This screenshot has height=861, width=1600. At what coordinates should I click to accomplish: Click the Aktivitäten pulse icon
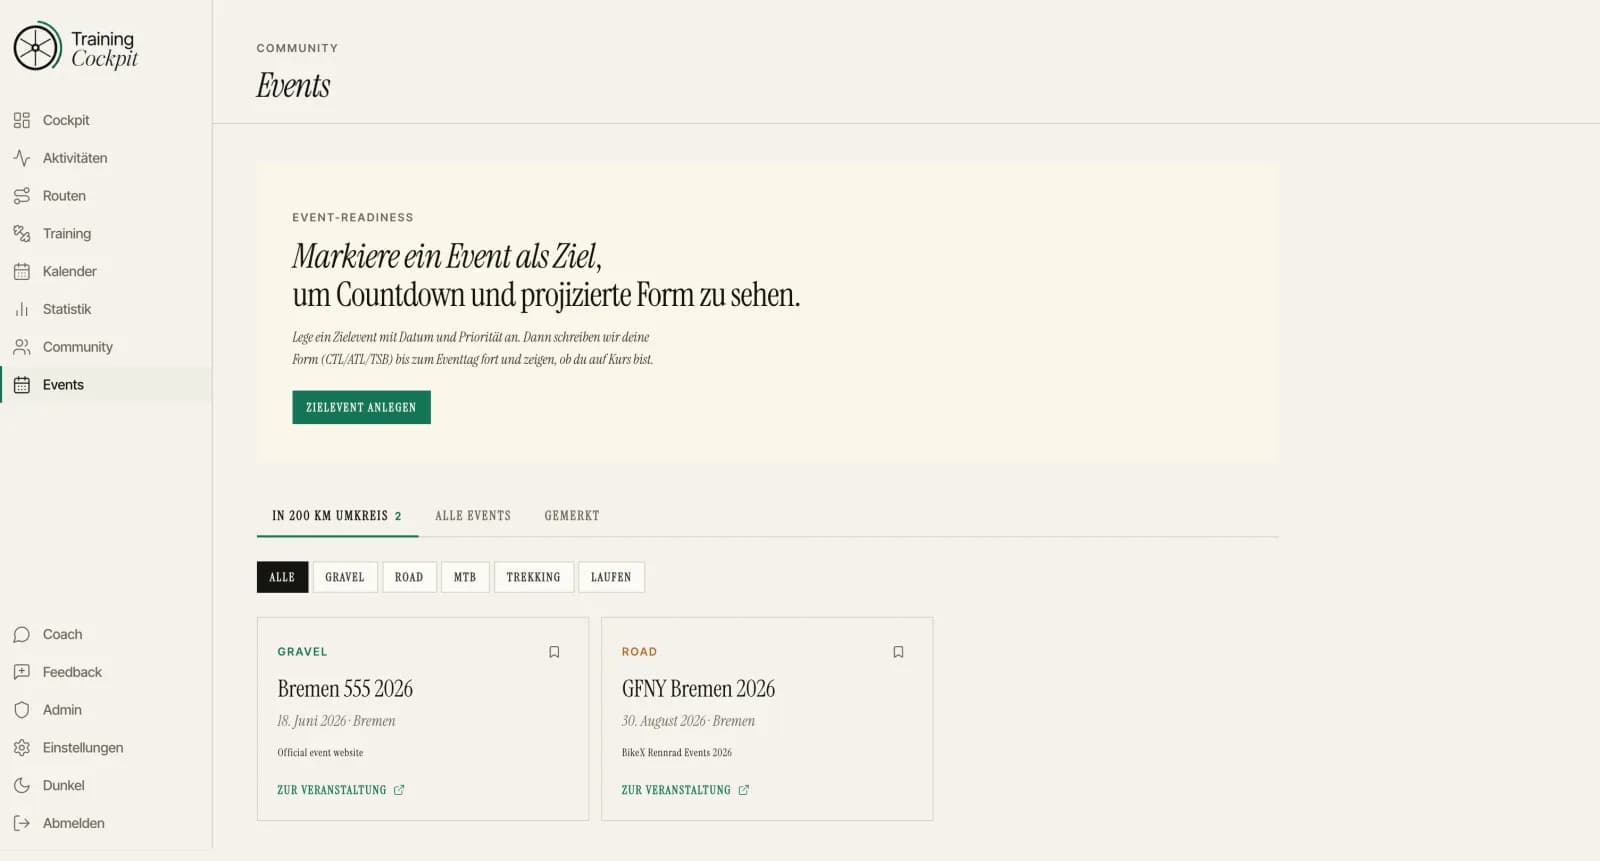22,158
